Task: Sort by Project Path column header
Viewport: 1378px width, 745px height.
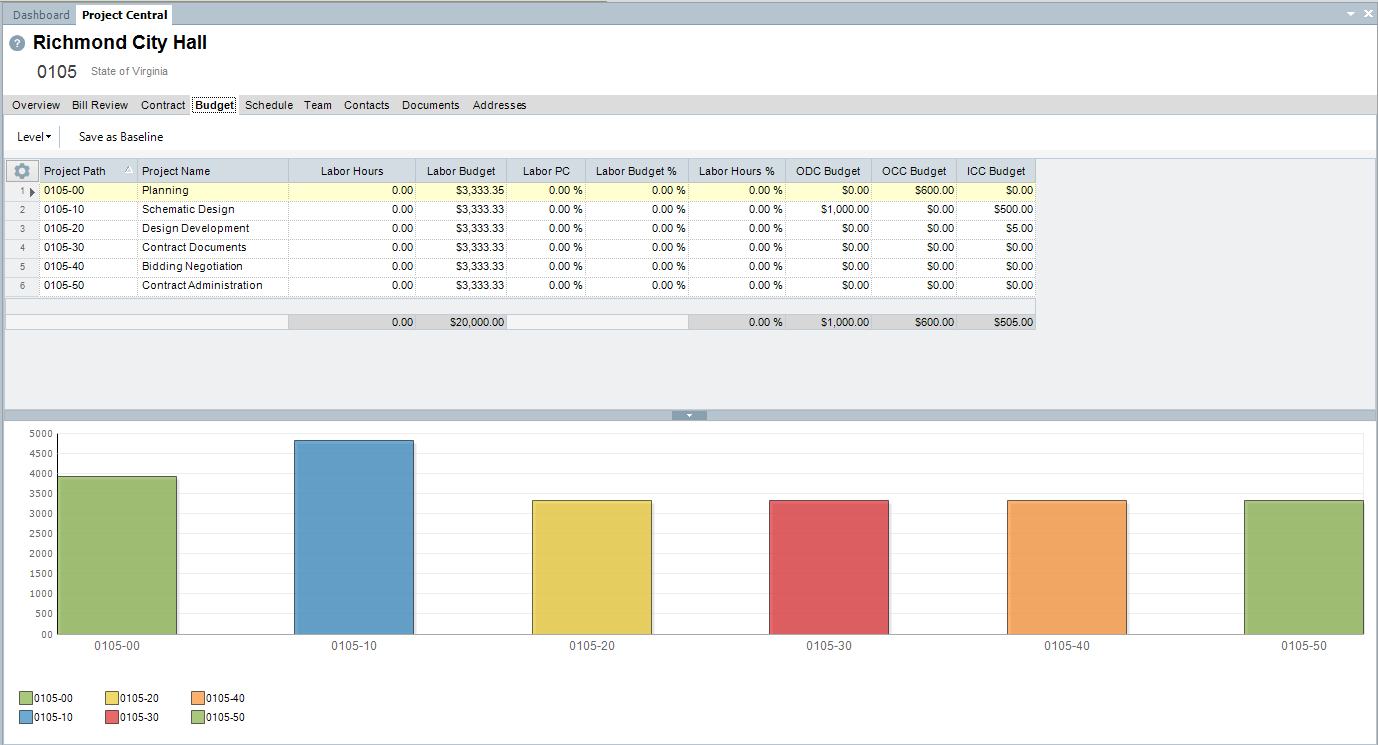Action: tap(88, 171)
